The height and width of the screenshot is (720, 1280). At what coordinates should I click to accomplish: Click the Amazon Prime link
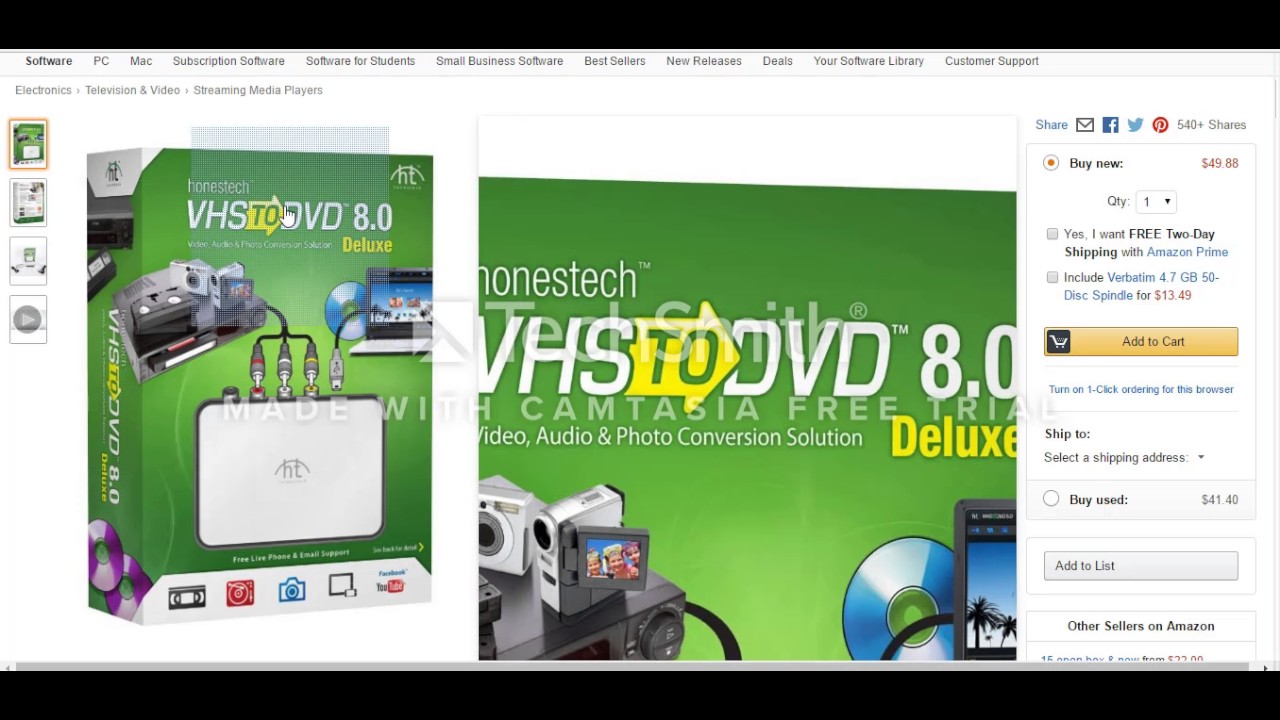coord(1187,252)
